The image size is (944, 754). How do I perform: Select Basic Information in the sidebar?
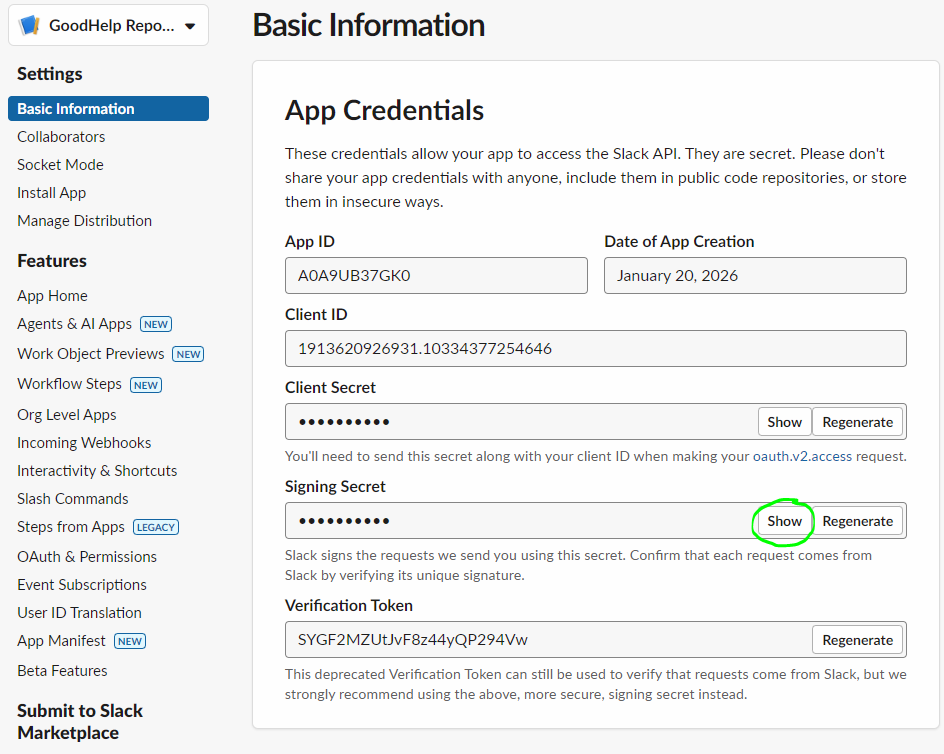[x=76, y=109]
